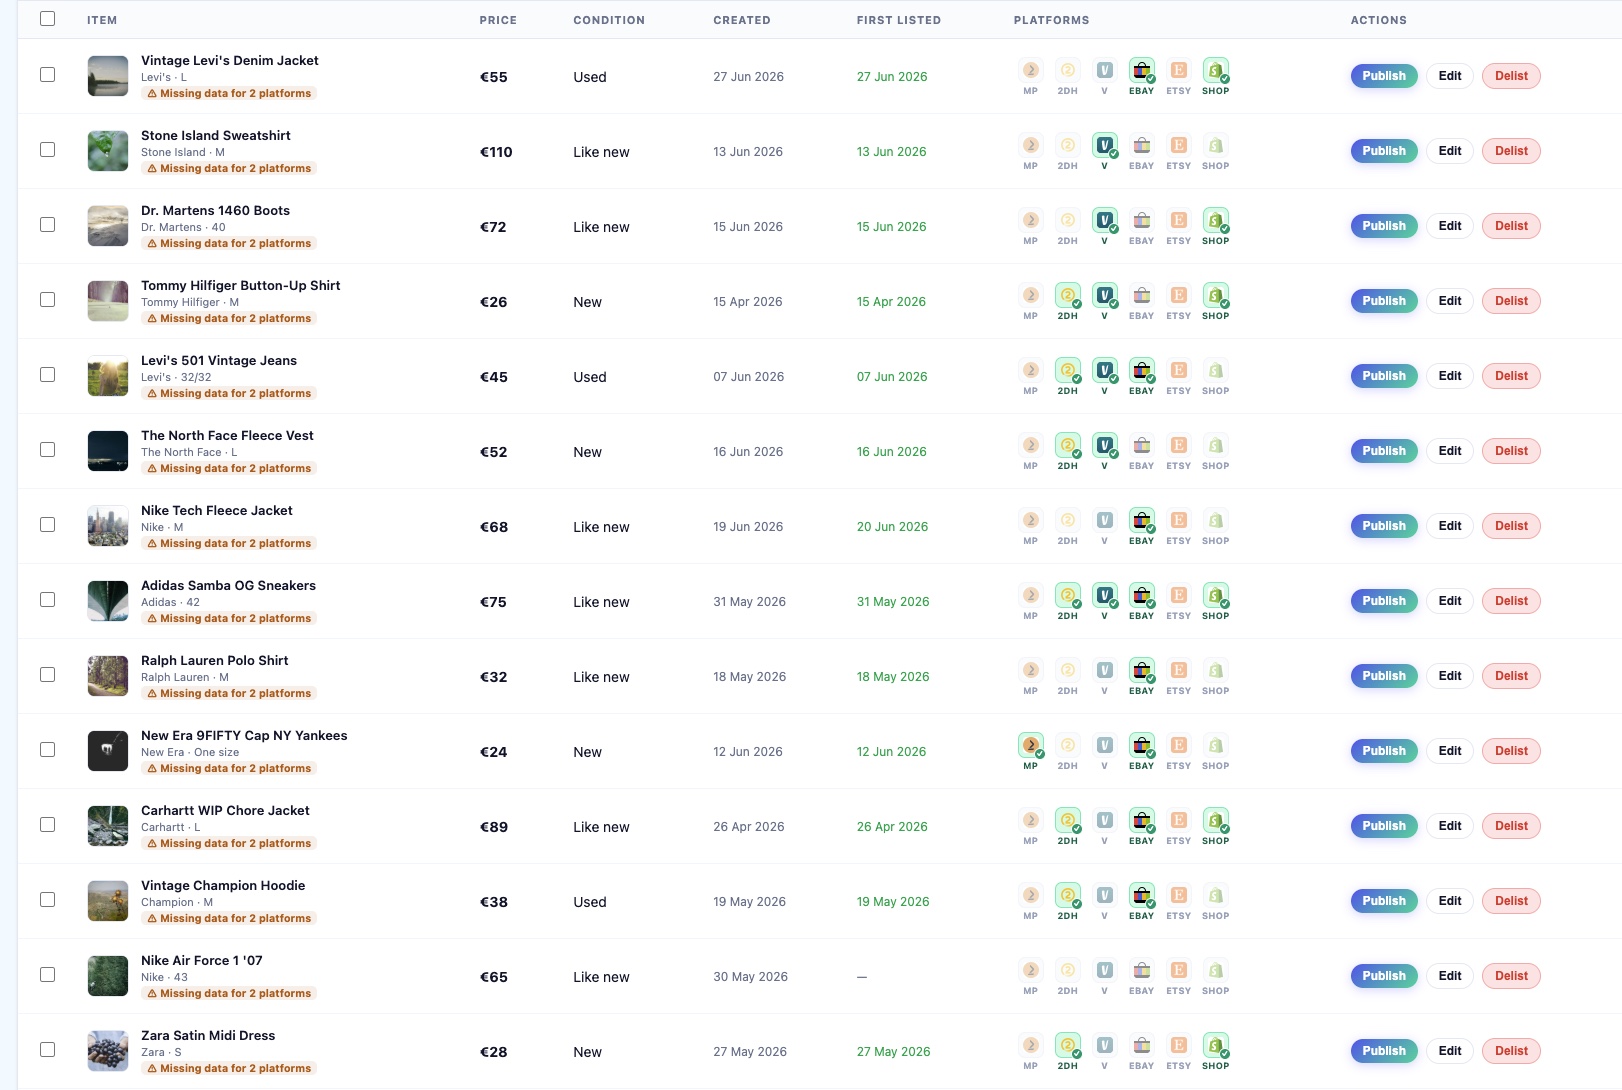This screenshot has width=1622, height=1090.
Task: Toggle the select-all checkbox in table header
Action: 47,18
